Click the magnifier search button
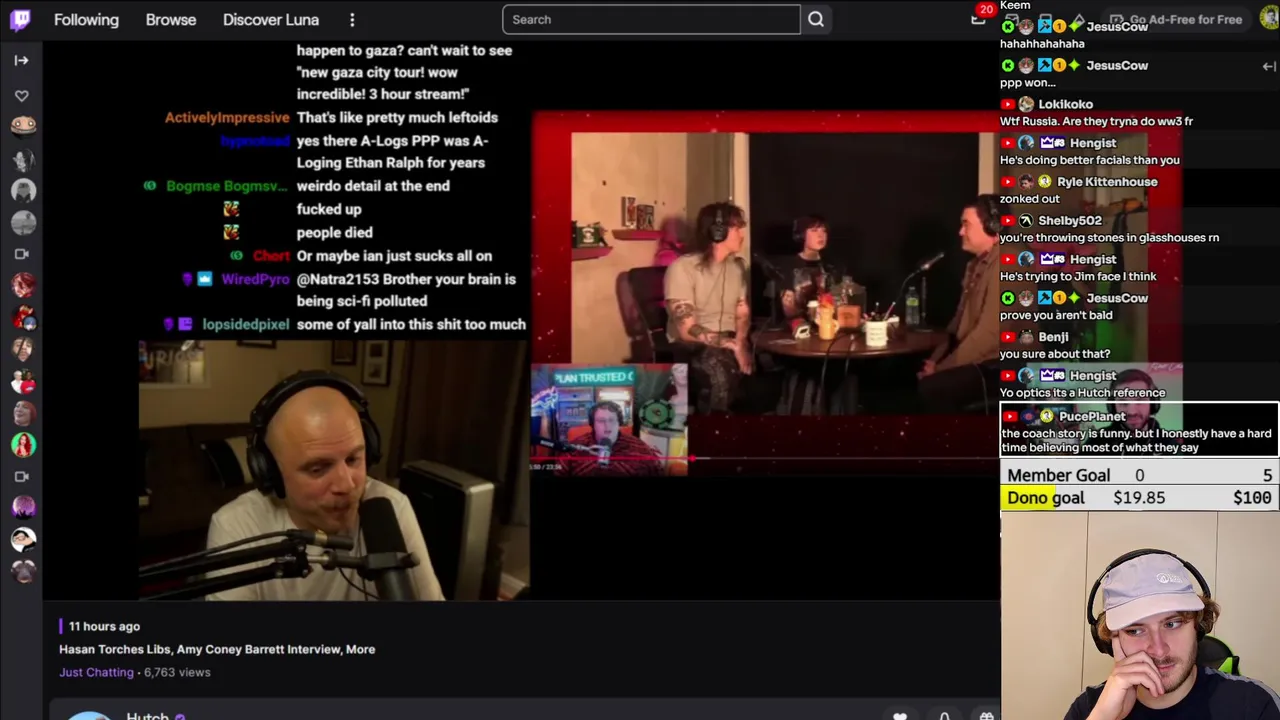Screen dimensions: 1280x720 (816, 19)
